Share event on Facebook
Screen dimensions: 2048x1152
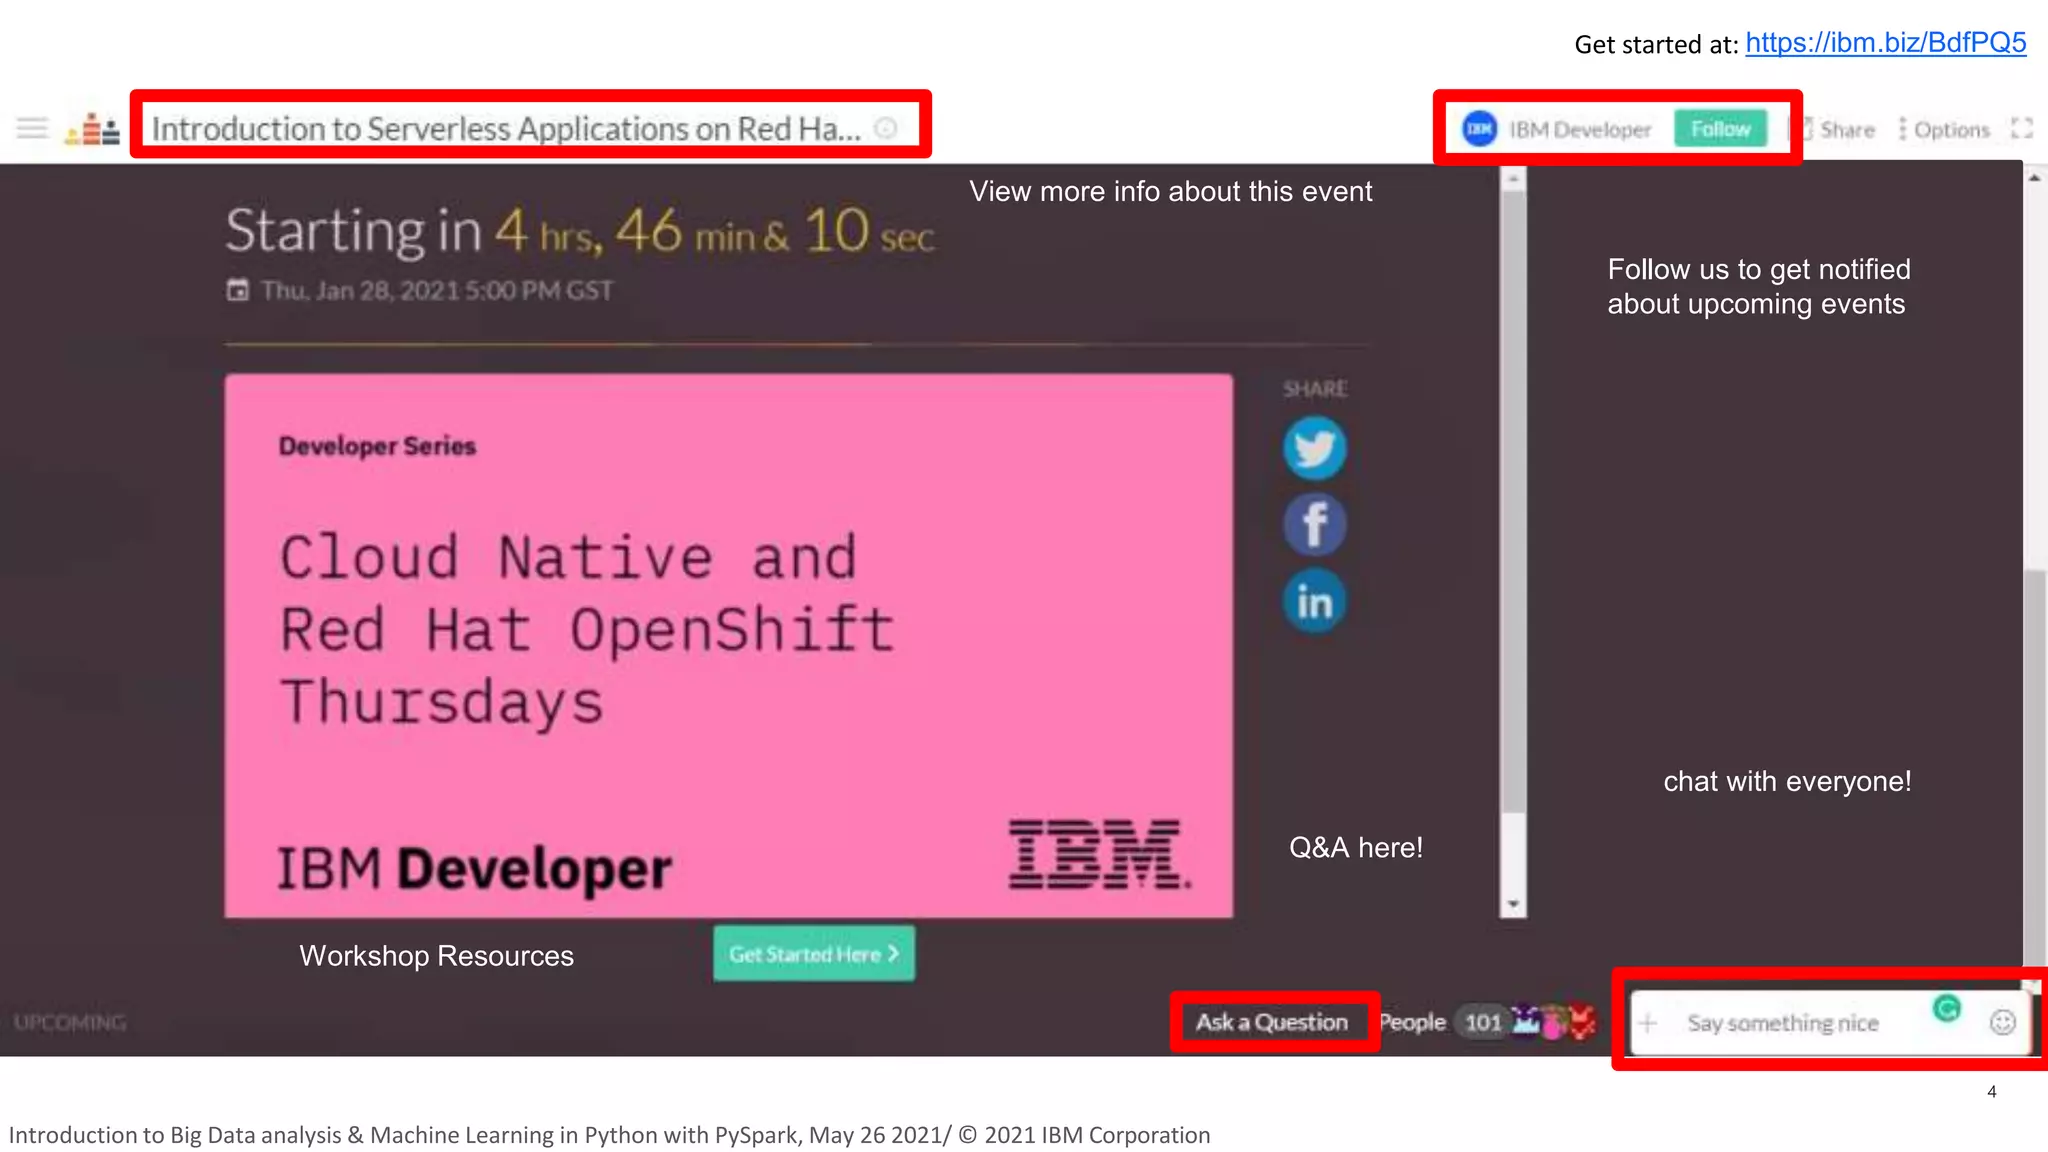[x=1314, y=524]
